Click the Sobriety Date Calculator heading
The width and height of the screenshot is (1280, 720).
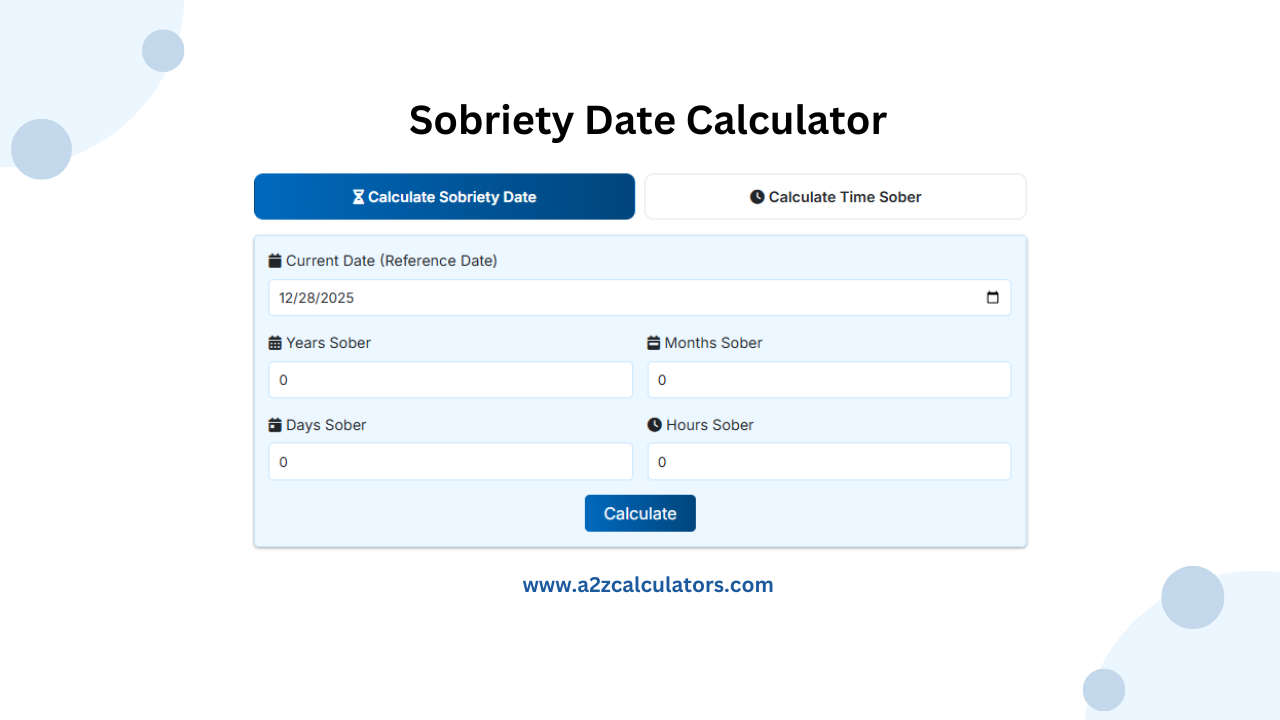[648, 120]
